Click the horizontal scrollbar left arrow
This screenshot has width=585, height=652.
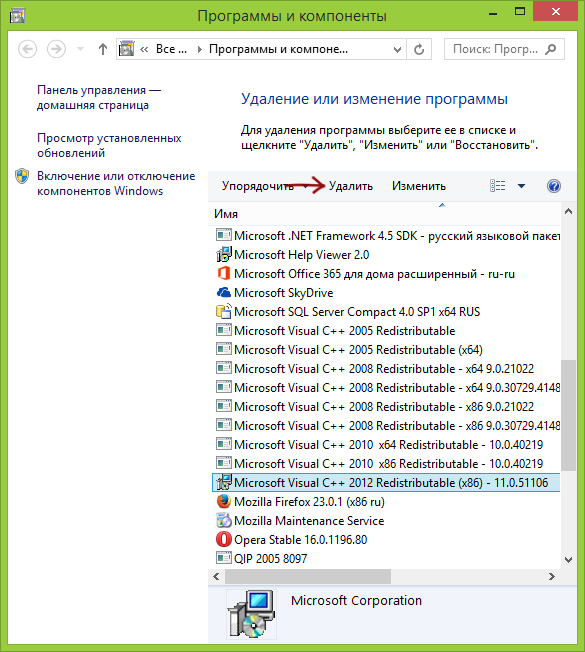click(216, 576)
